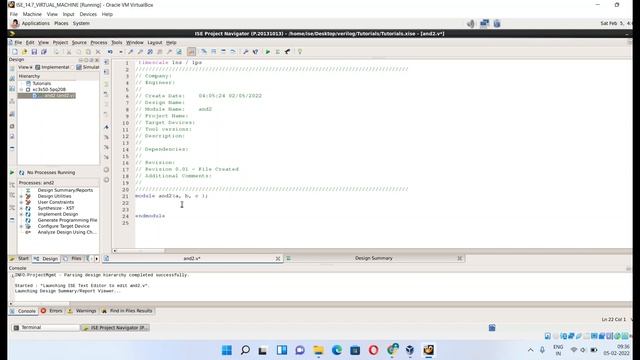
Task: Click the rerun icon beside No Processes Running
Action: pos(22,173)
